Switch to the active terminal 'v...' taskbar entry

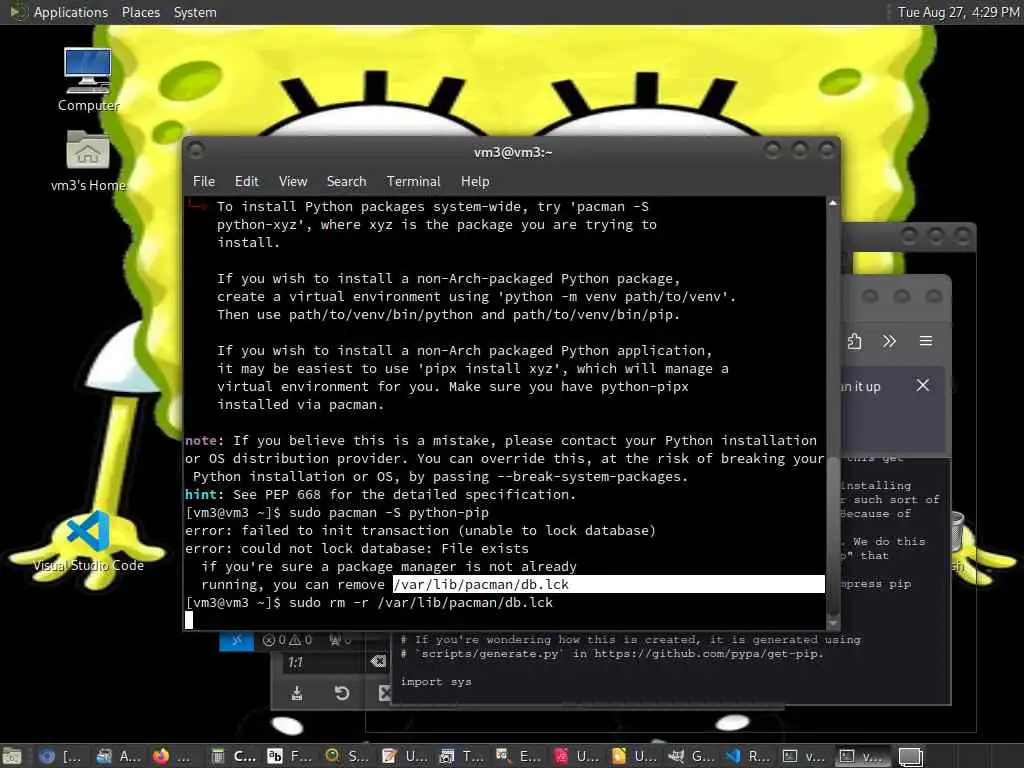(861, 756)
